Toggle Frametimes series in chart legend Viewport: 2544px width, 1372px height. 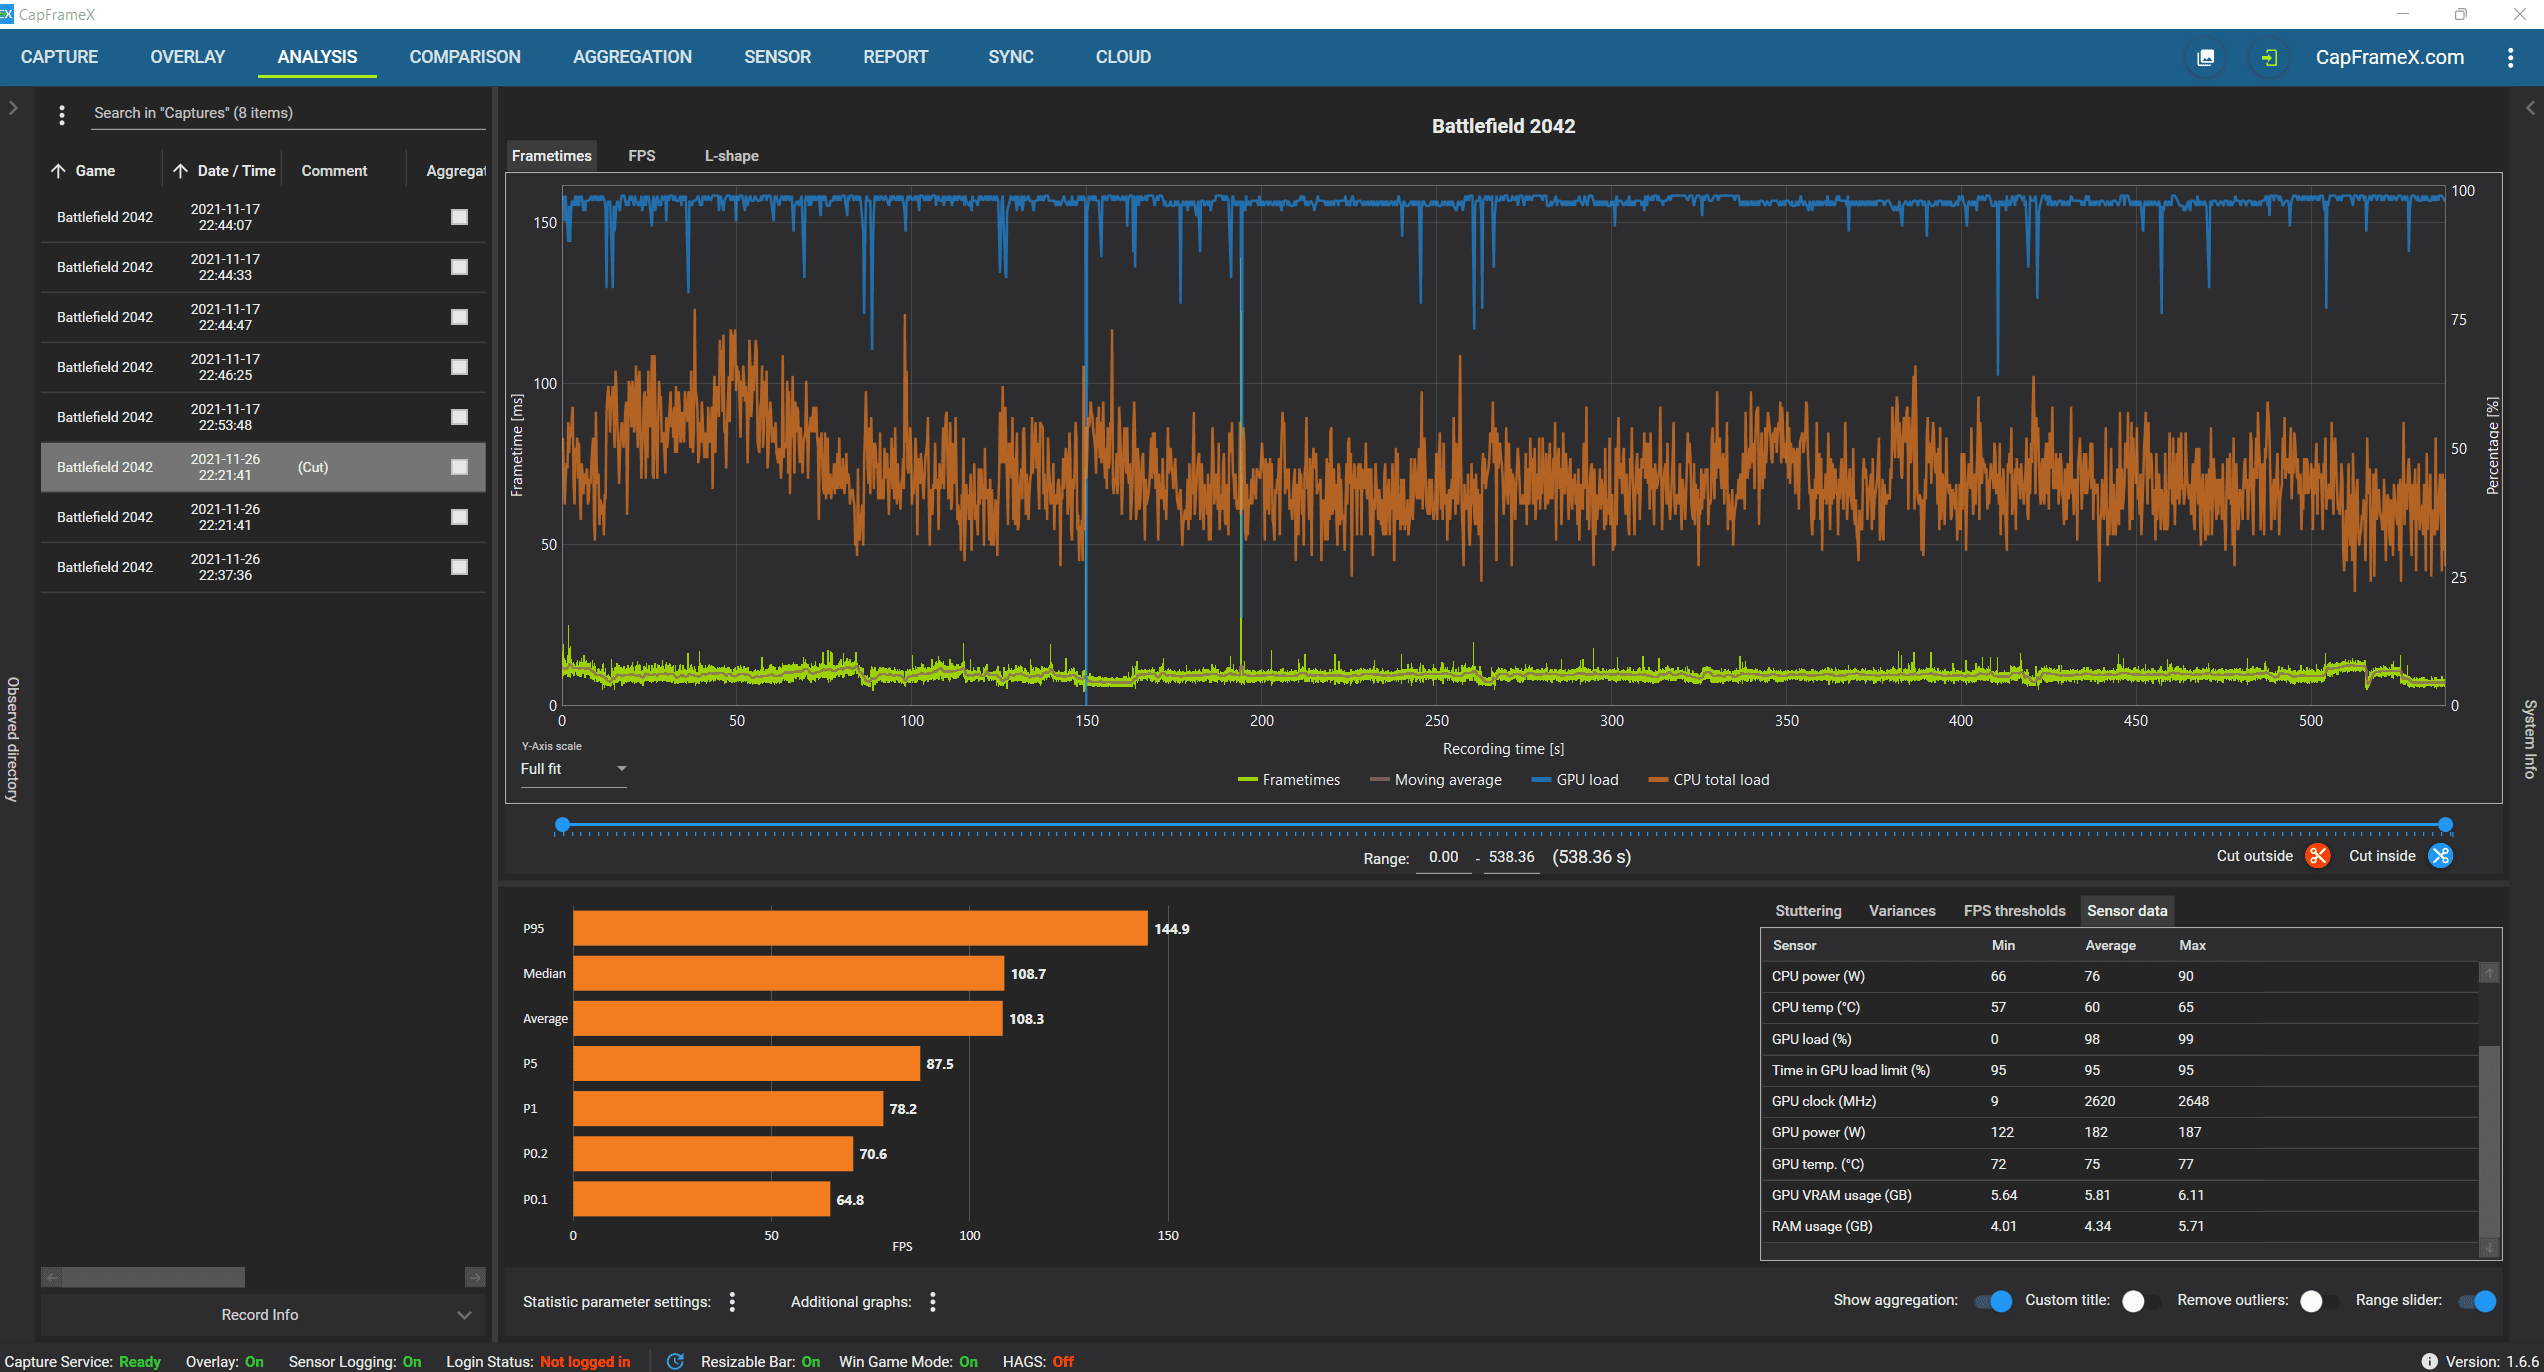(x=1288, y=780)
